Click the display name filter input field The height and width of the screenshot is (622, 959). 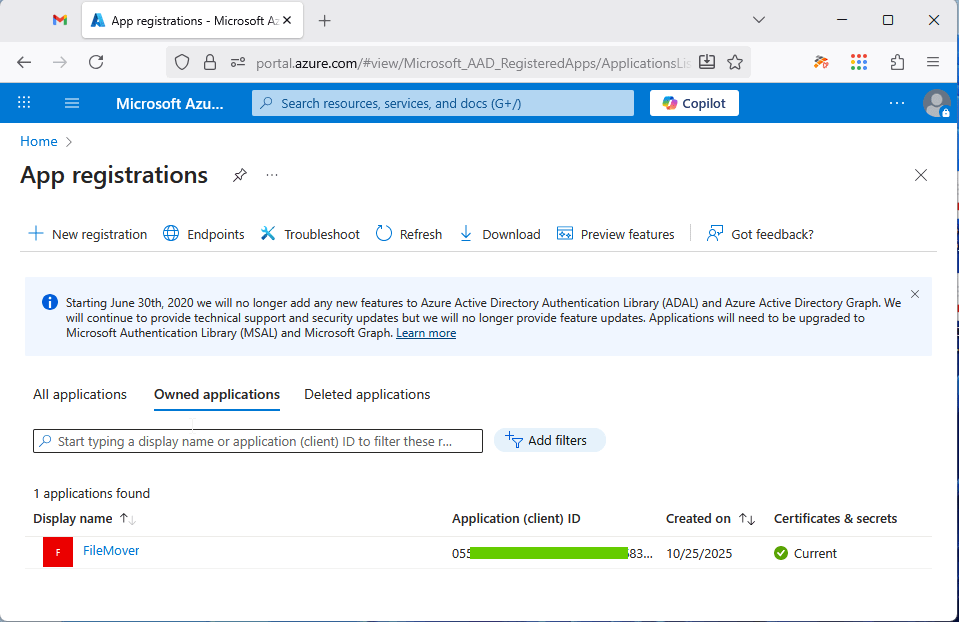[257, 440]
